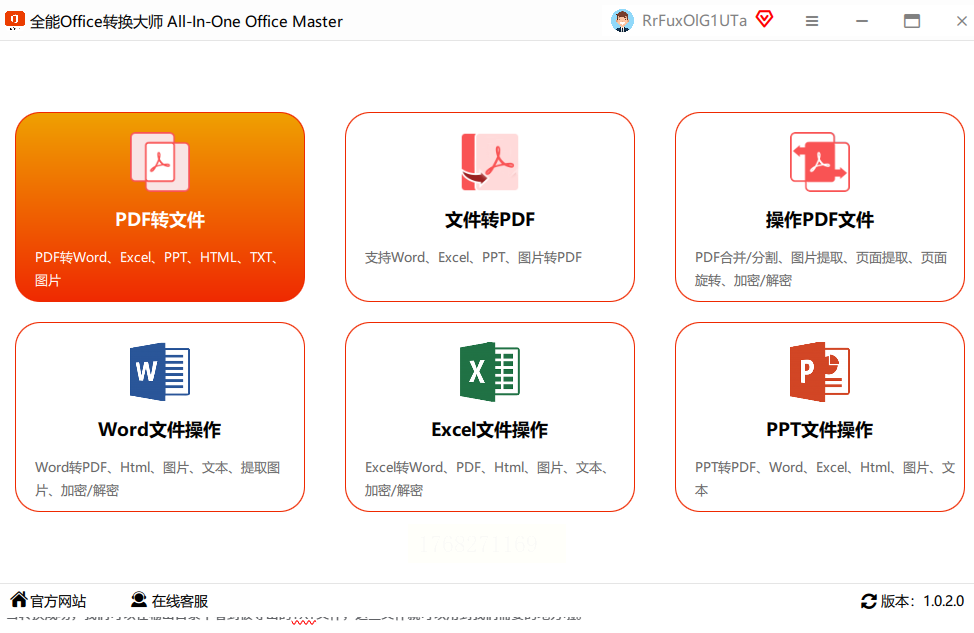The image size is (974, 633).
Task: Click the PDF转Word、Excel description text
Action: pyautogui.click(x=156, y=269)
